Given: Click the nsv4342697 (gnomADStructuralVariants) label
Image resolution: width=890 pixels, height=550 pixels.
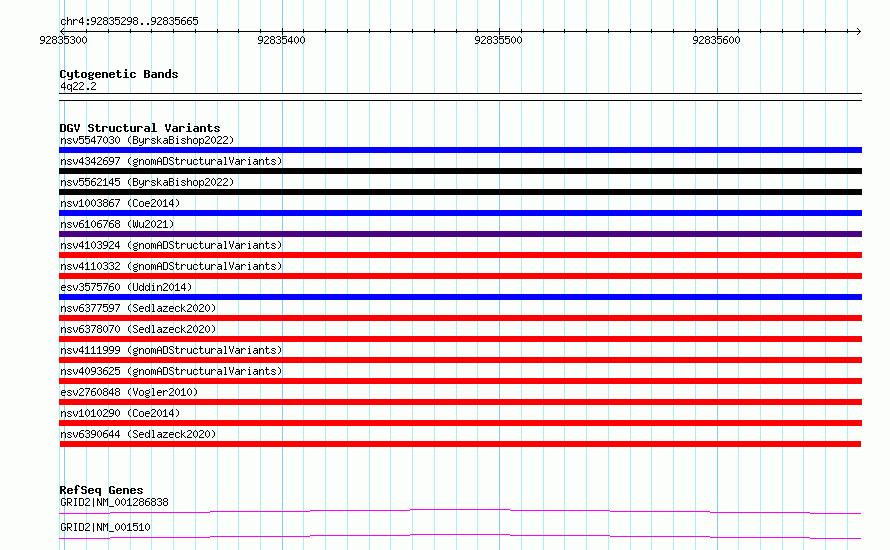Looking at the screenshot, I should 171,161.
